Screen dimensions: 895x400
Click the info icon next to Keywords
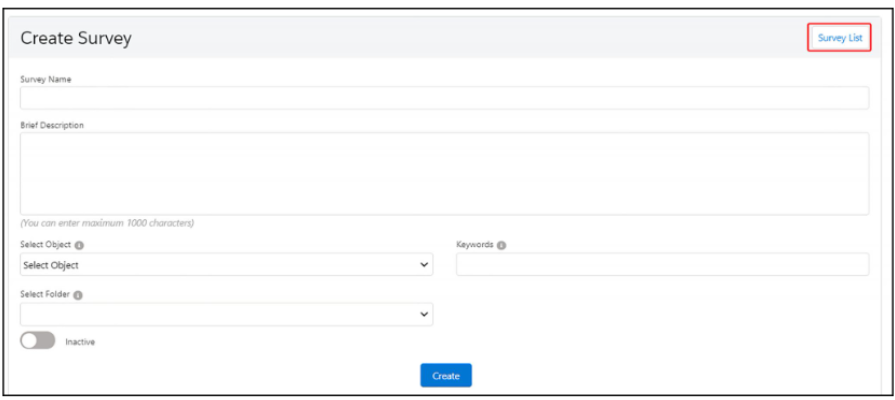[501, 245]
